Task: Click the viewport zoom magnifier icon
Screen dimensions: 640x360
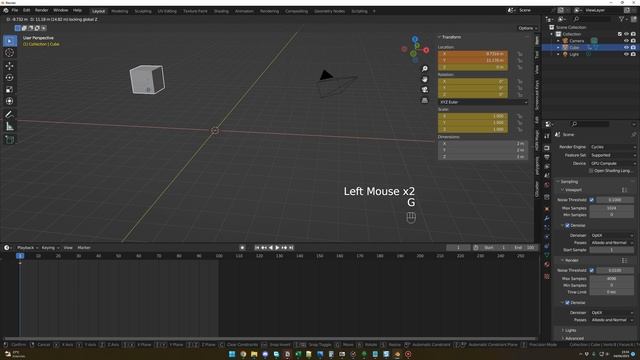Action: (x=425, y=69)
